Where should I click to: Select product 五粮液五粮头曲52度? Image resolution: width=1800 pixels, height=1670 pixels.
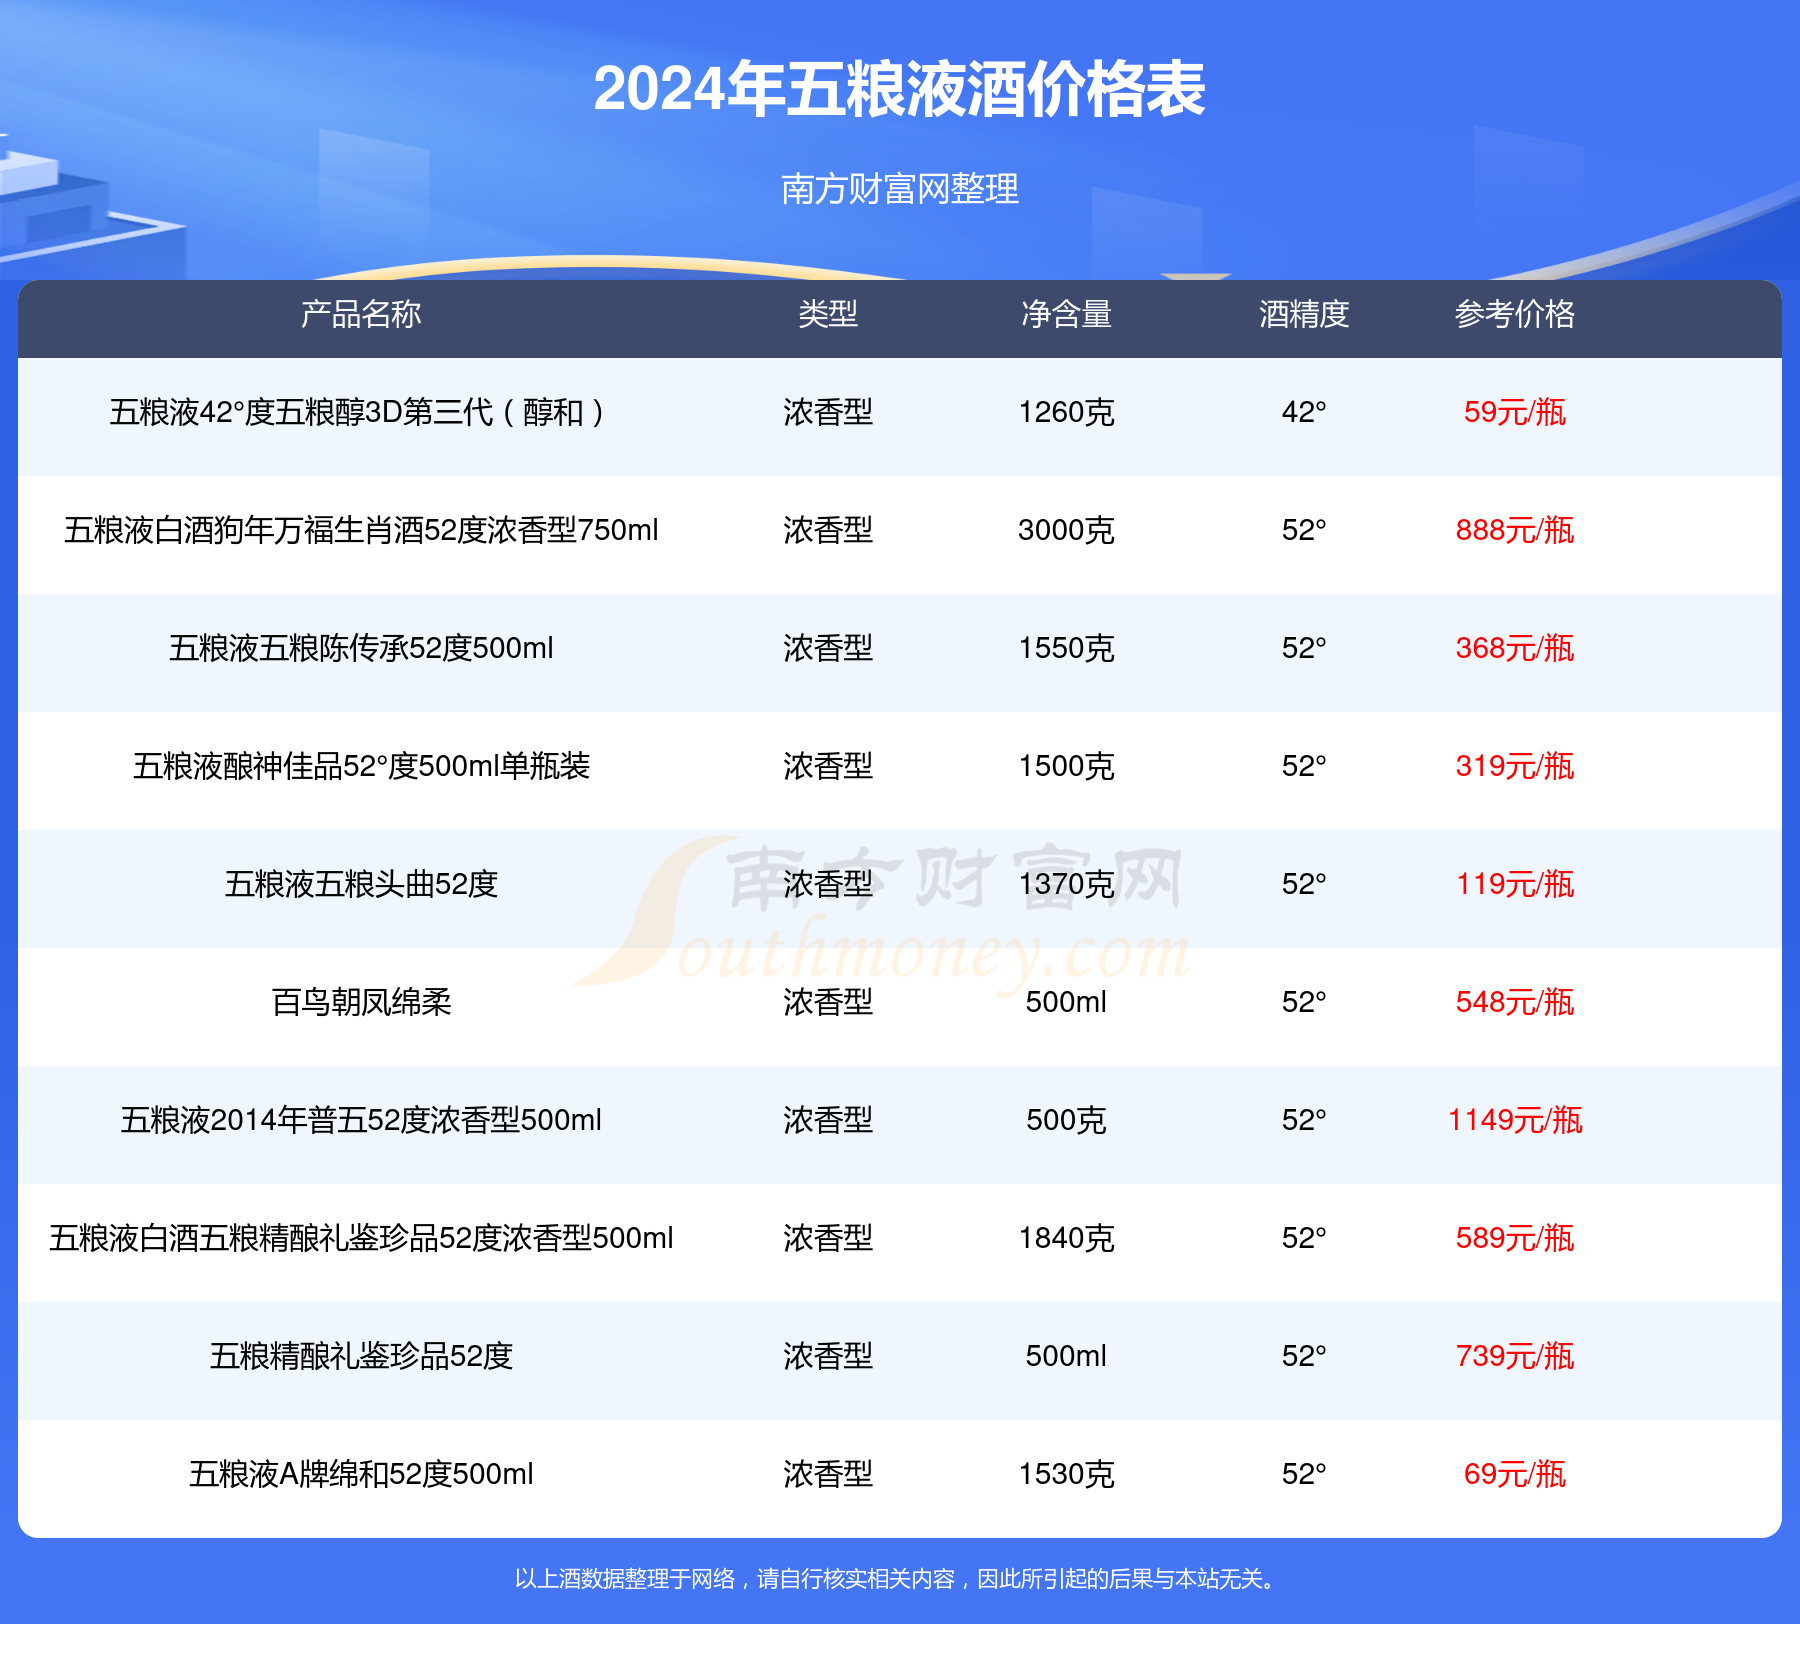pyautogui.click(x=361, y=884)
